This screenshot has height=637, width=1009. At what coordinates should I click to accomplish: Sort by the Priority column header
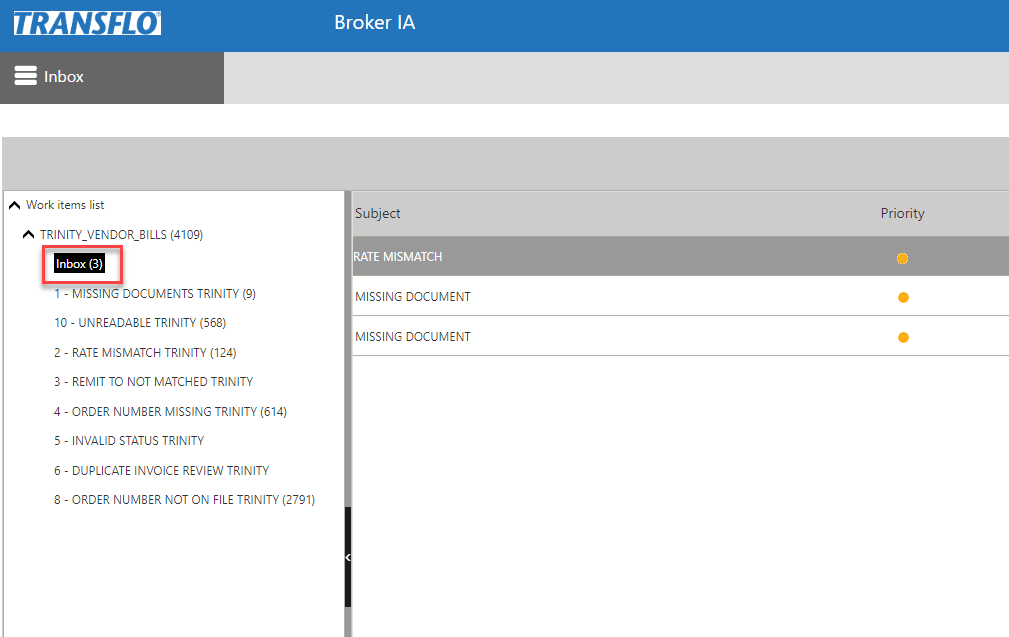tap(902, 213)
